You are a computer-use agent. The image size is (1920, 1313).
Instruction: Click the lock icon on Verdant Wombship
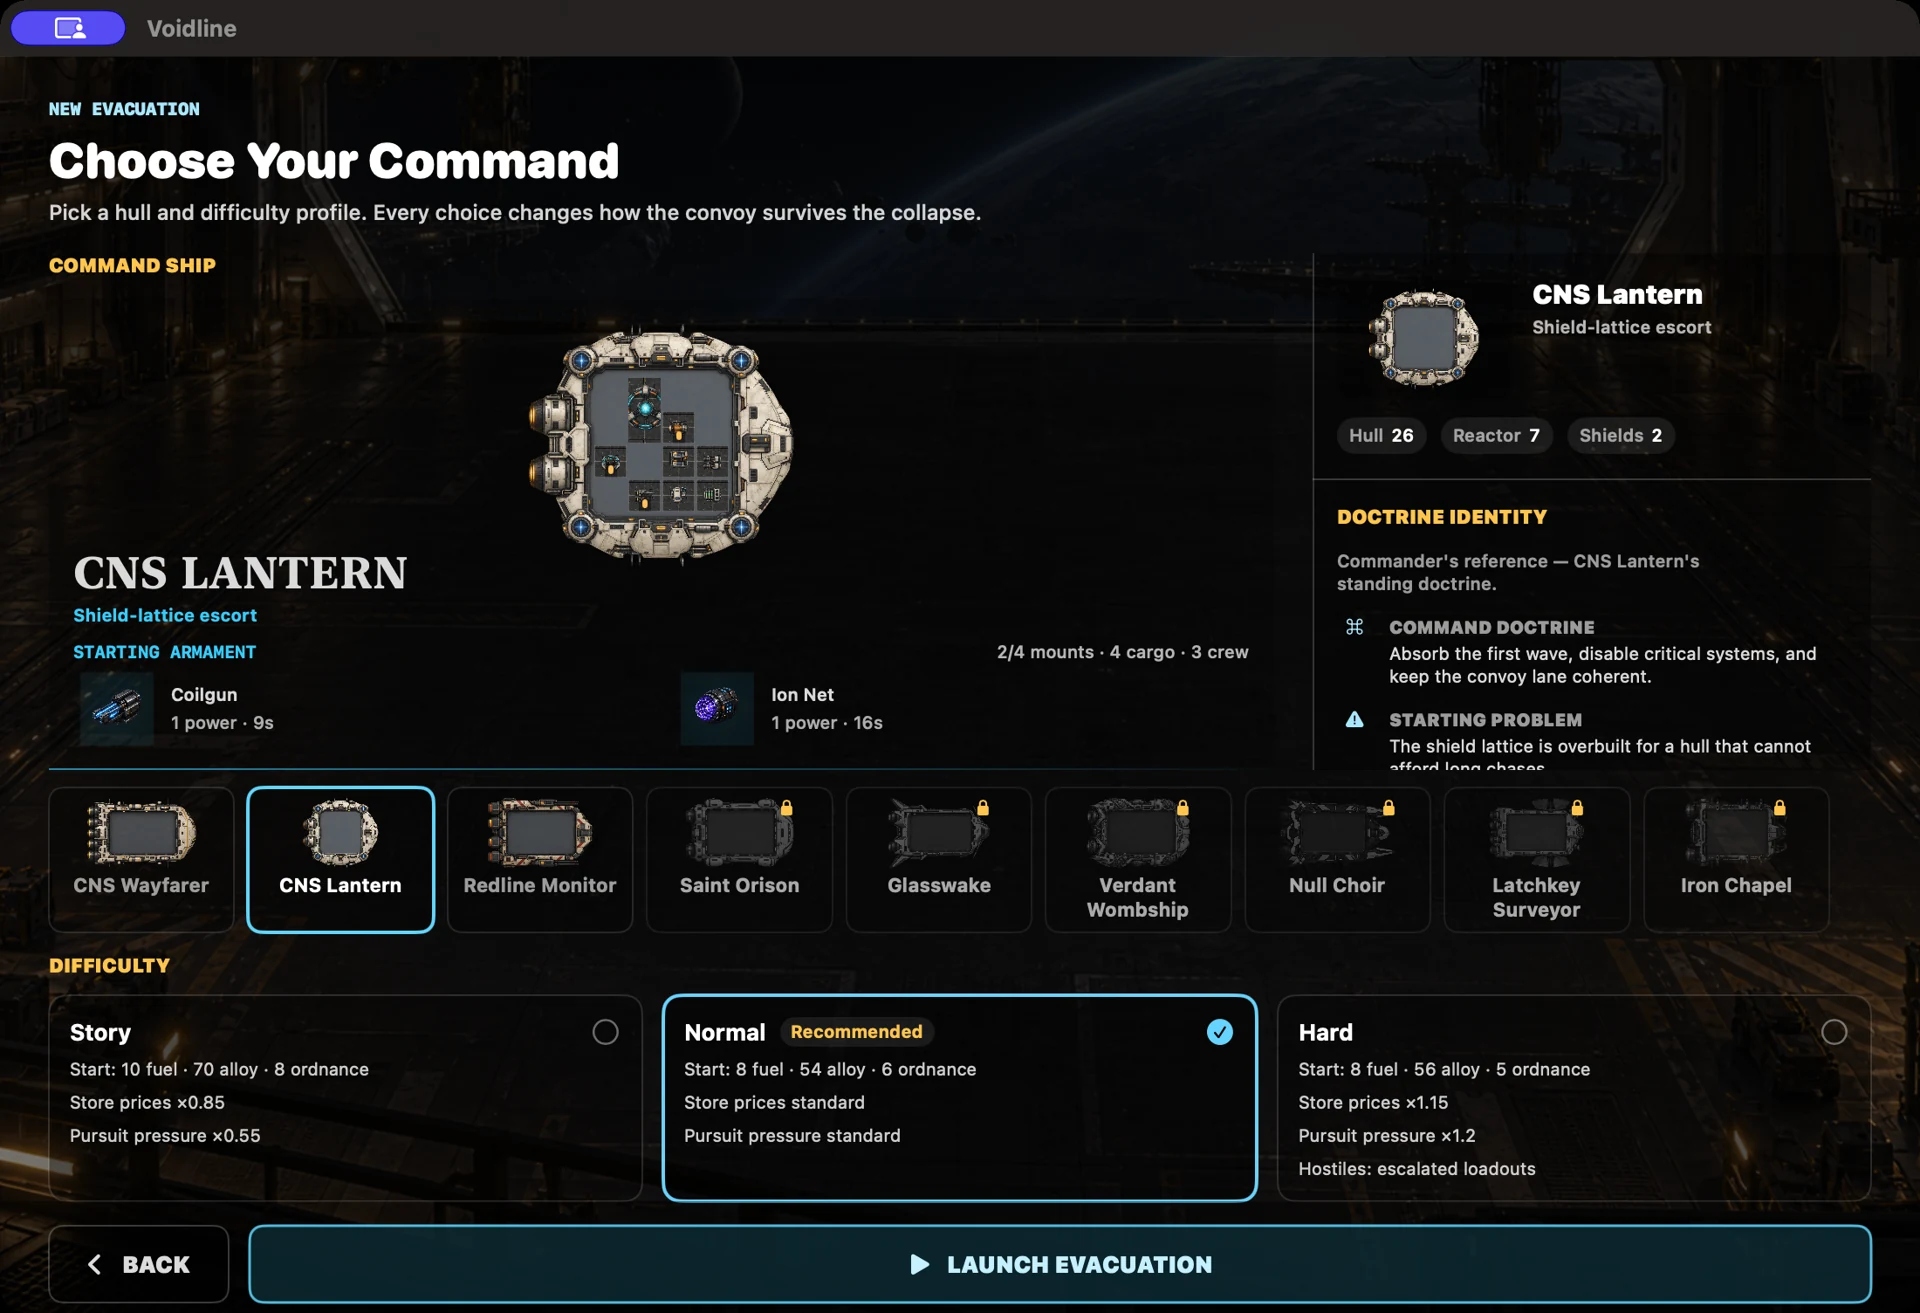coord(1183,807)
